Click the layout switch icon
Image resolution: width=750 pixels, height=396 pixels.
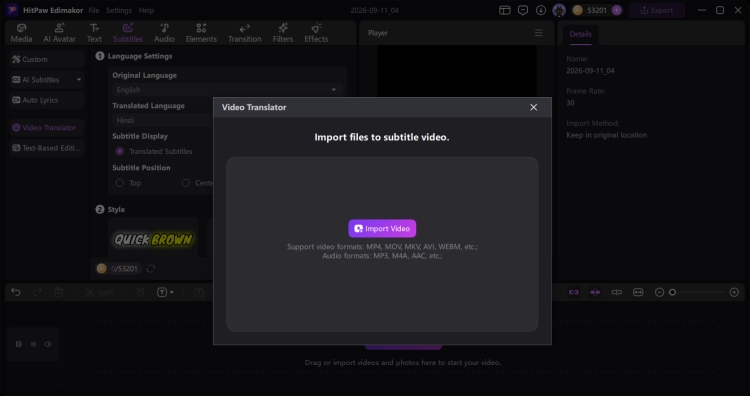pos(505,10)
